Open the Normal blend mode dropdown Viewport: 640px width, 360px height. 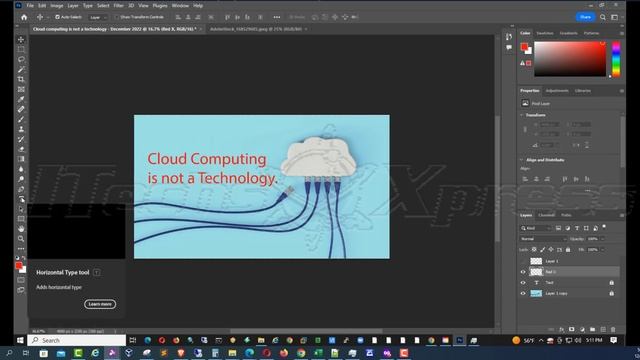coord(543,239)
